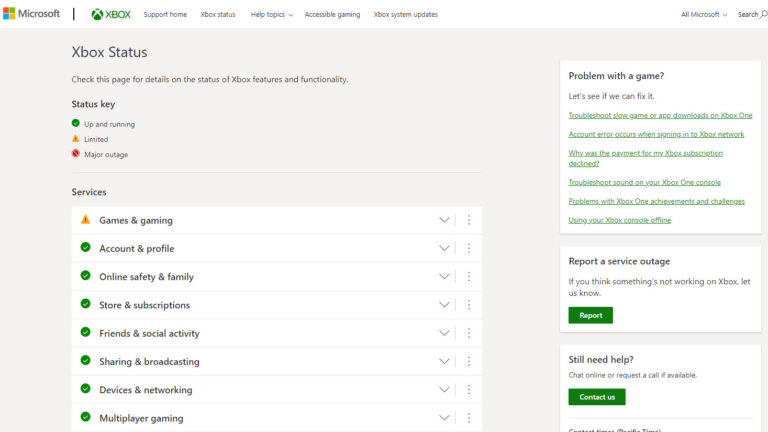Click the Contact us button
This screenshot has height=432, width=768.
click(x=597, y=397)
